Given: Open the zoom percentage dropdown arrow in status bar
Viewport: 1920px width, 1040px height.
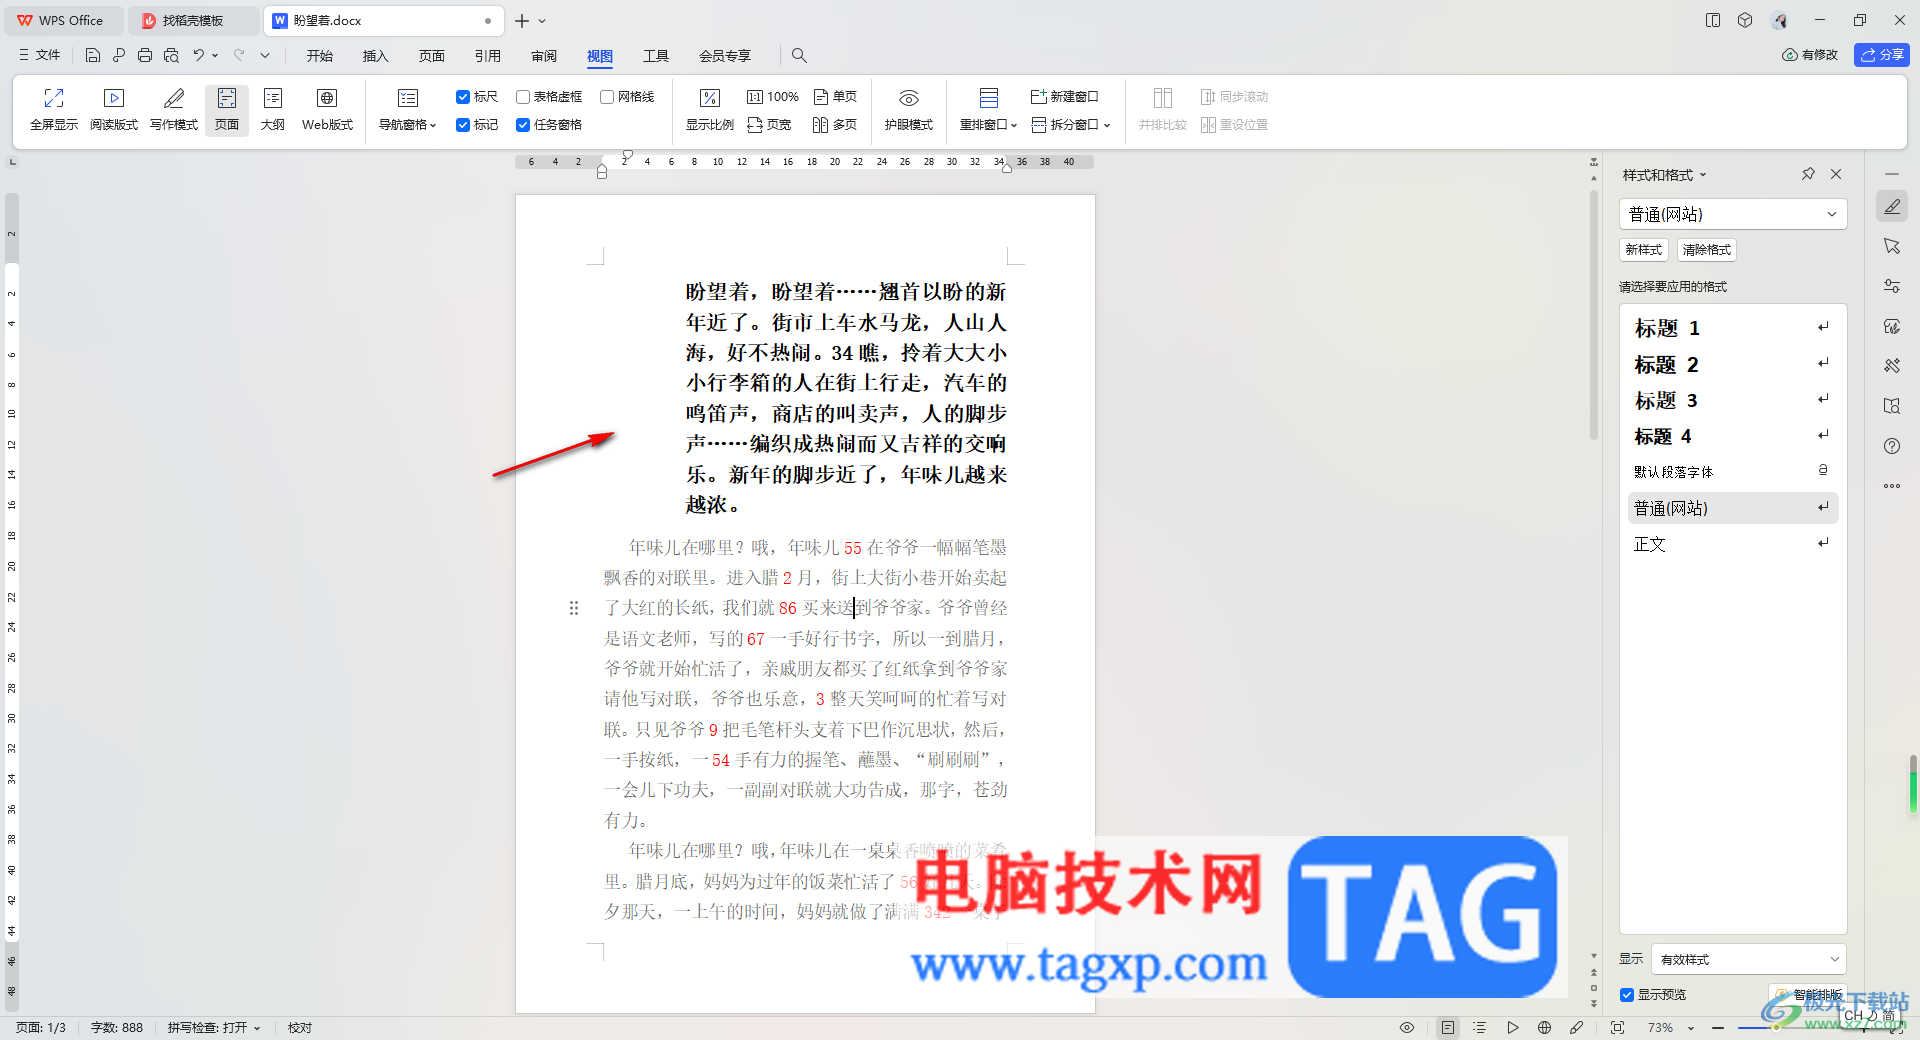Looking at the screenshot, I should 1691,1028.
